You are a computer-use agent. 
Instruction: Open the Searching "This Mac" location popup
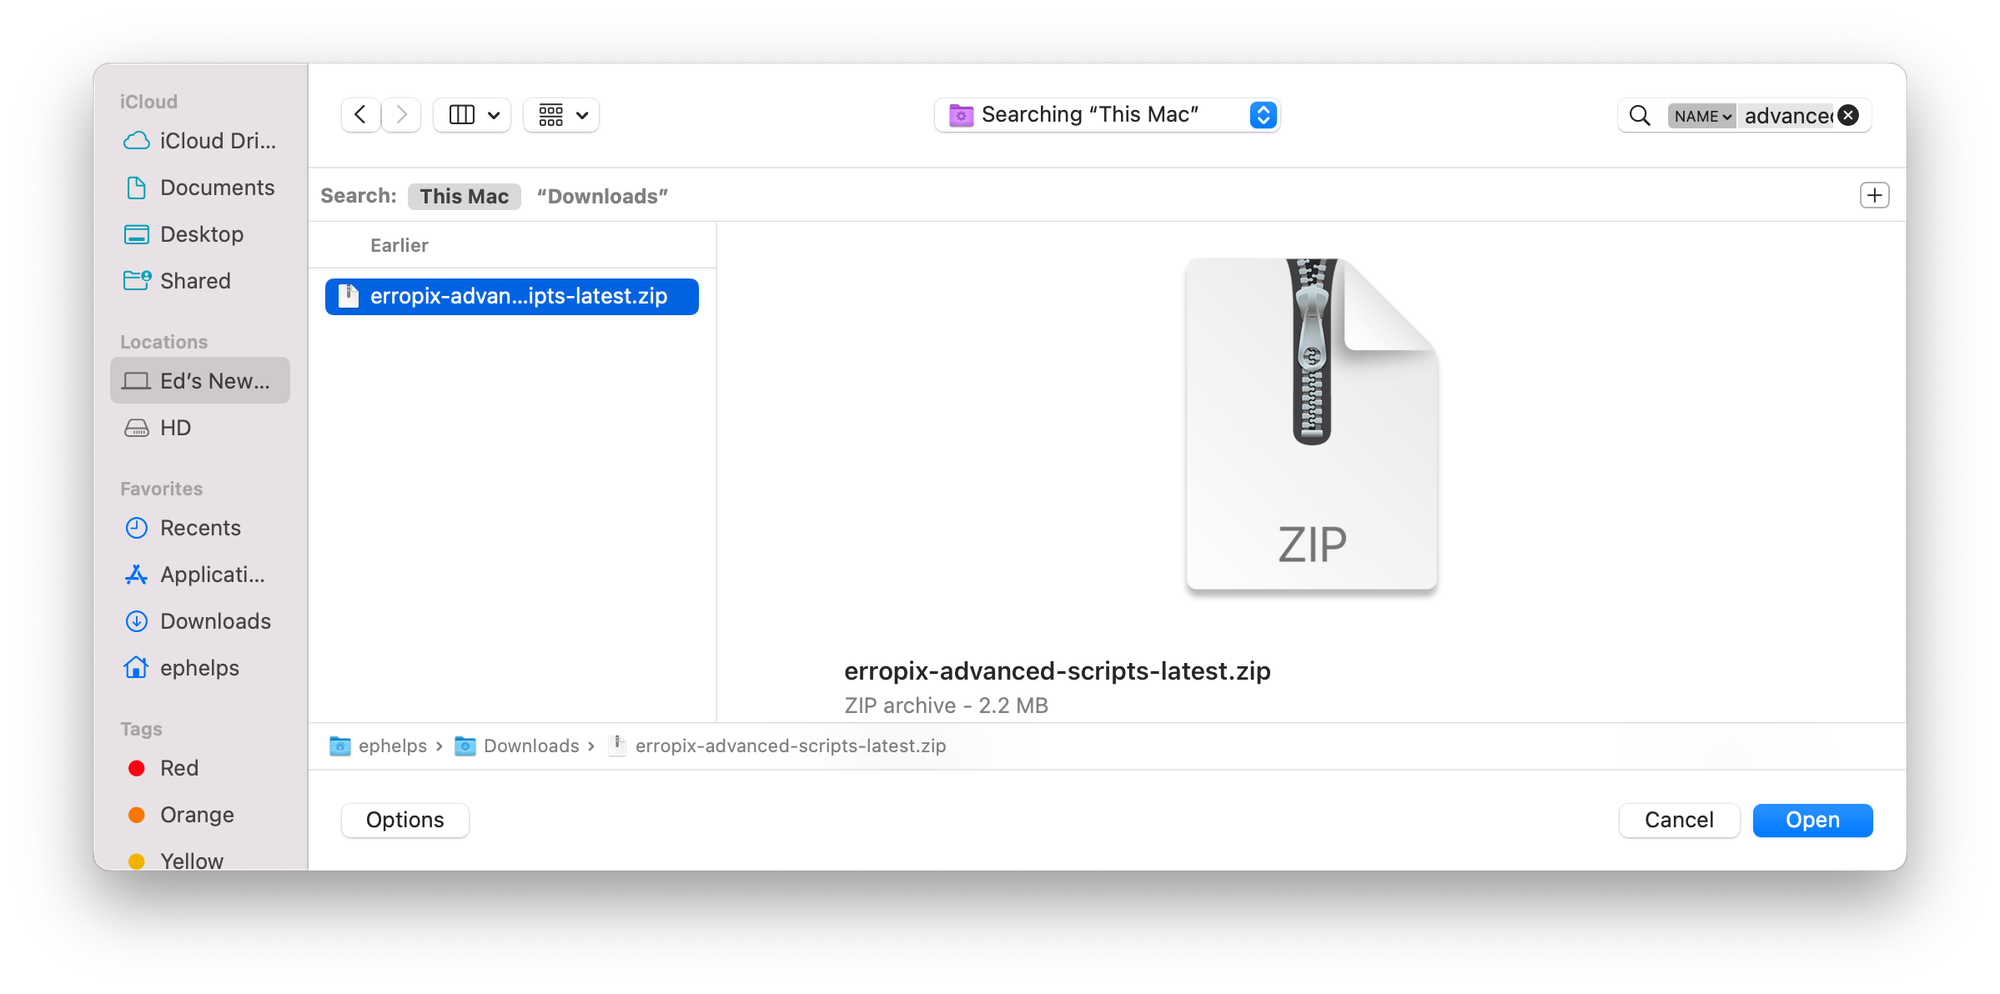tap(1107, 115)
